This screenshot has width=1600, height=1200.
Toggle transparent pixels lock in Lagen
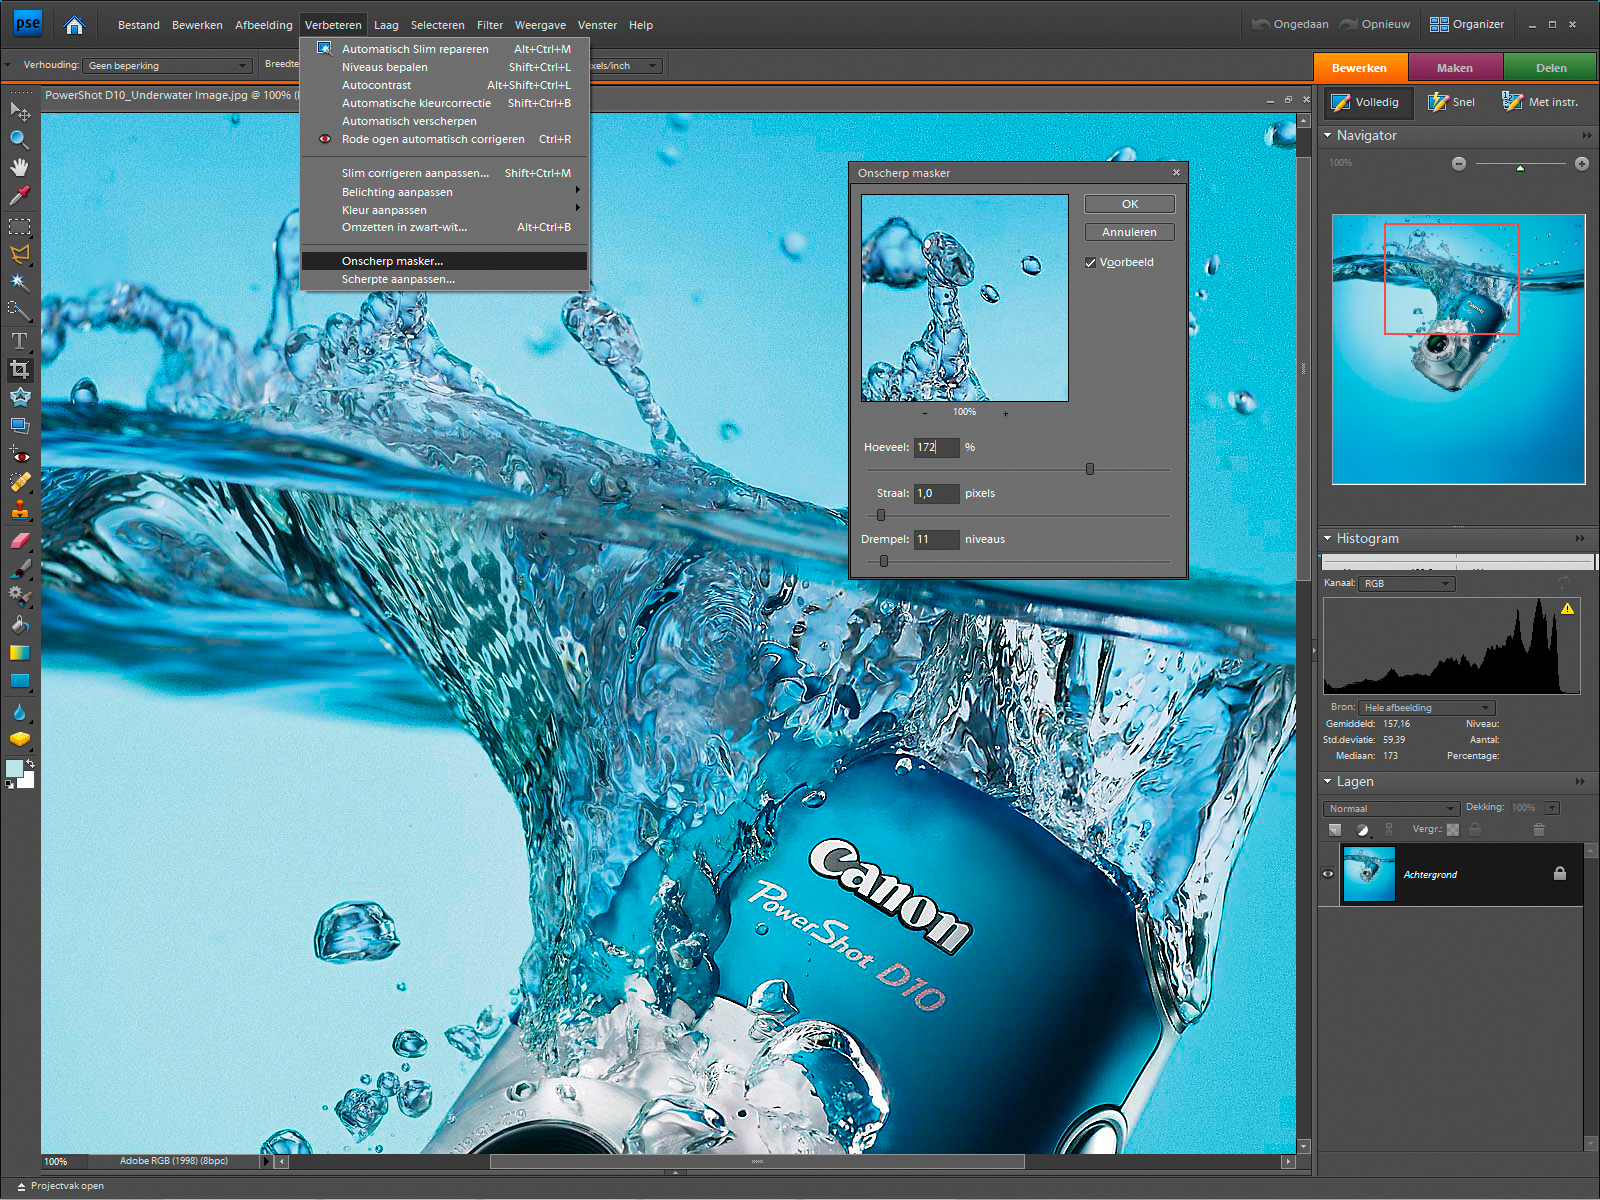(x=1453, y=829)
